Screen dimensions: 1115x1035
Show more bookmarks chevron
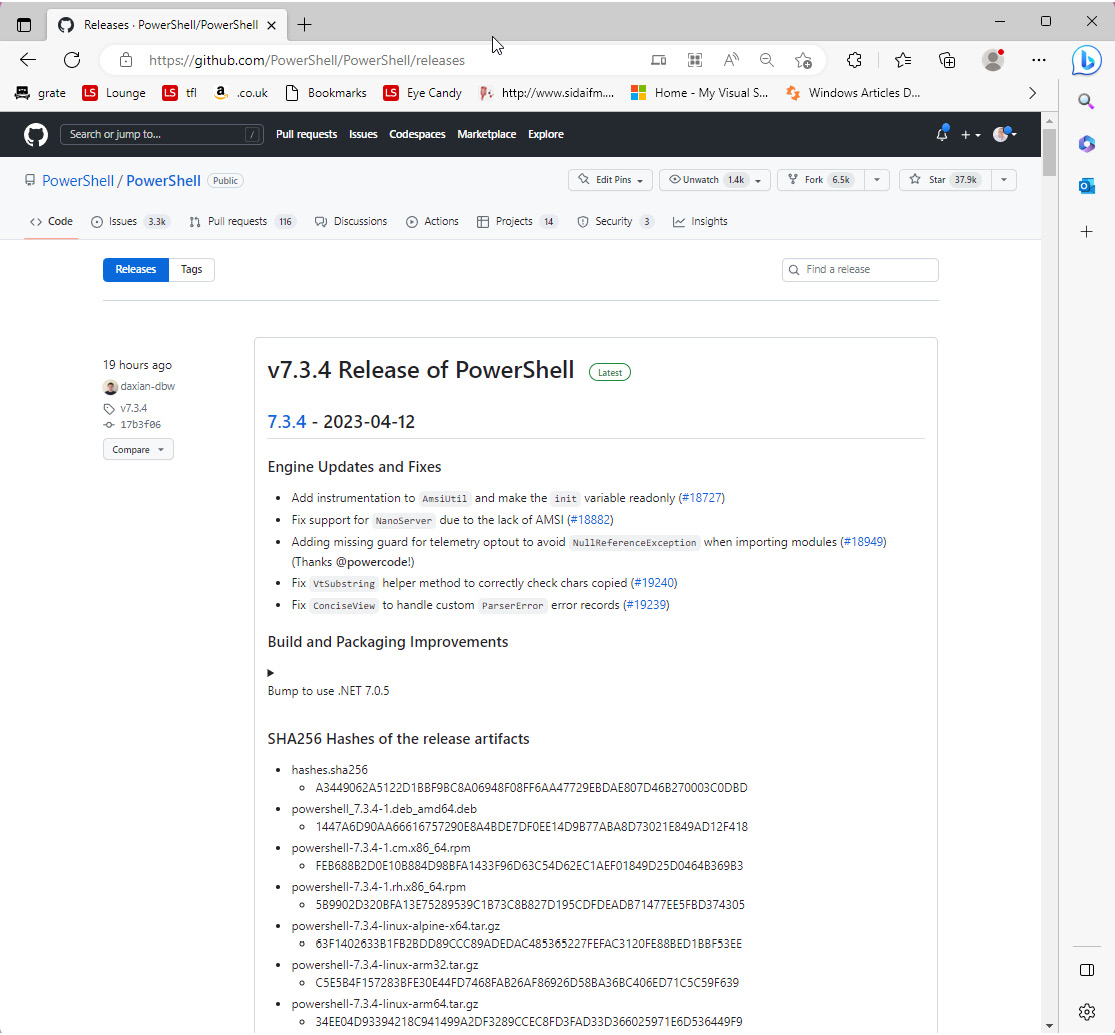pos(1033,93)
